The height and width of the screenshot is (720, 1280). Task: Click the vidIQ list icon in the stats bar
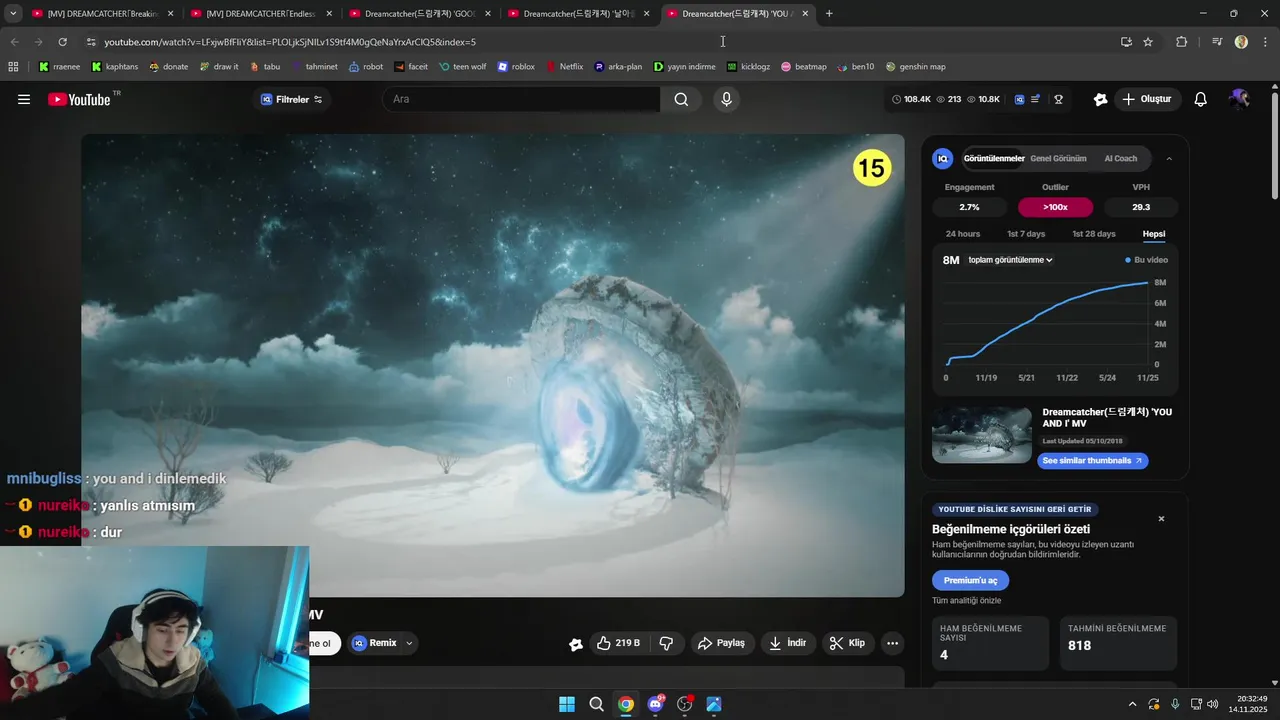click(x=1036, y=99)
